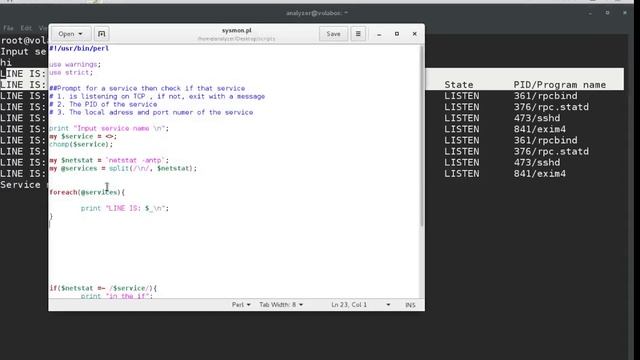The height and width of the screenshot is (360, 640).
Task: Open the Ln 23, Col 1 position dropdown
Action: (360, 305)
